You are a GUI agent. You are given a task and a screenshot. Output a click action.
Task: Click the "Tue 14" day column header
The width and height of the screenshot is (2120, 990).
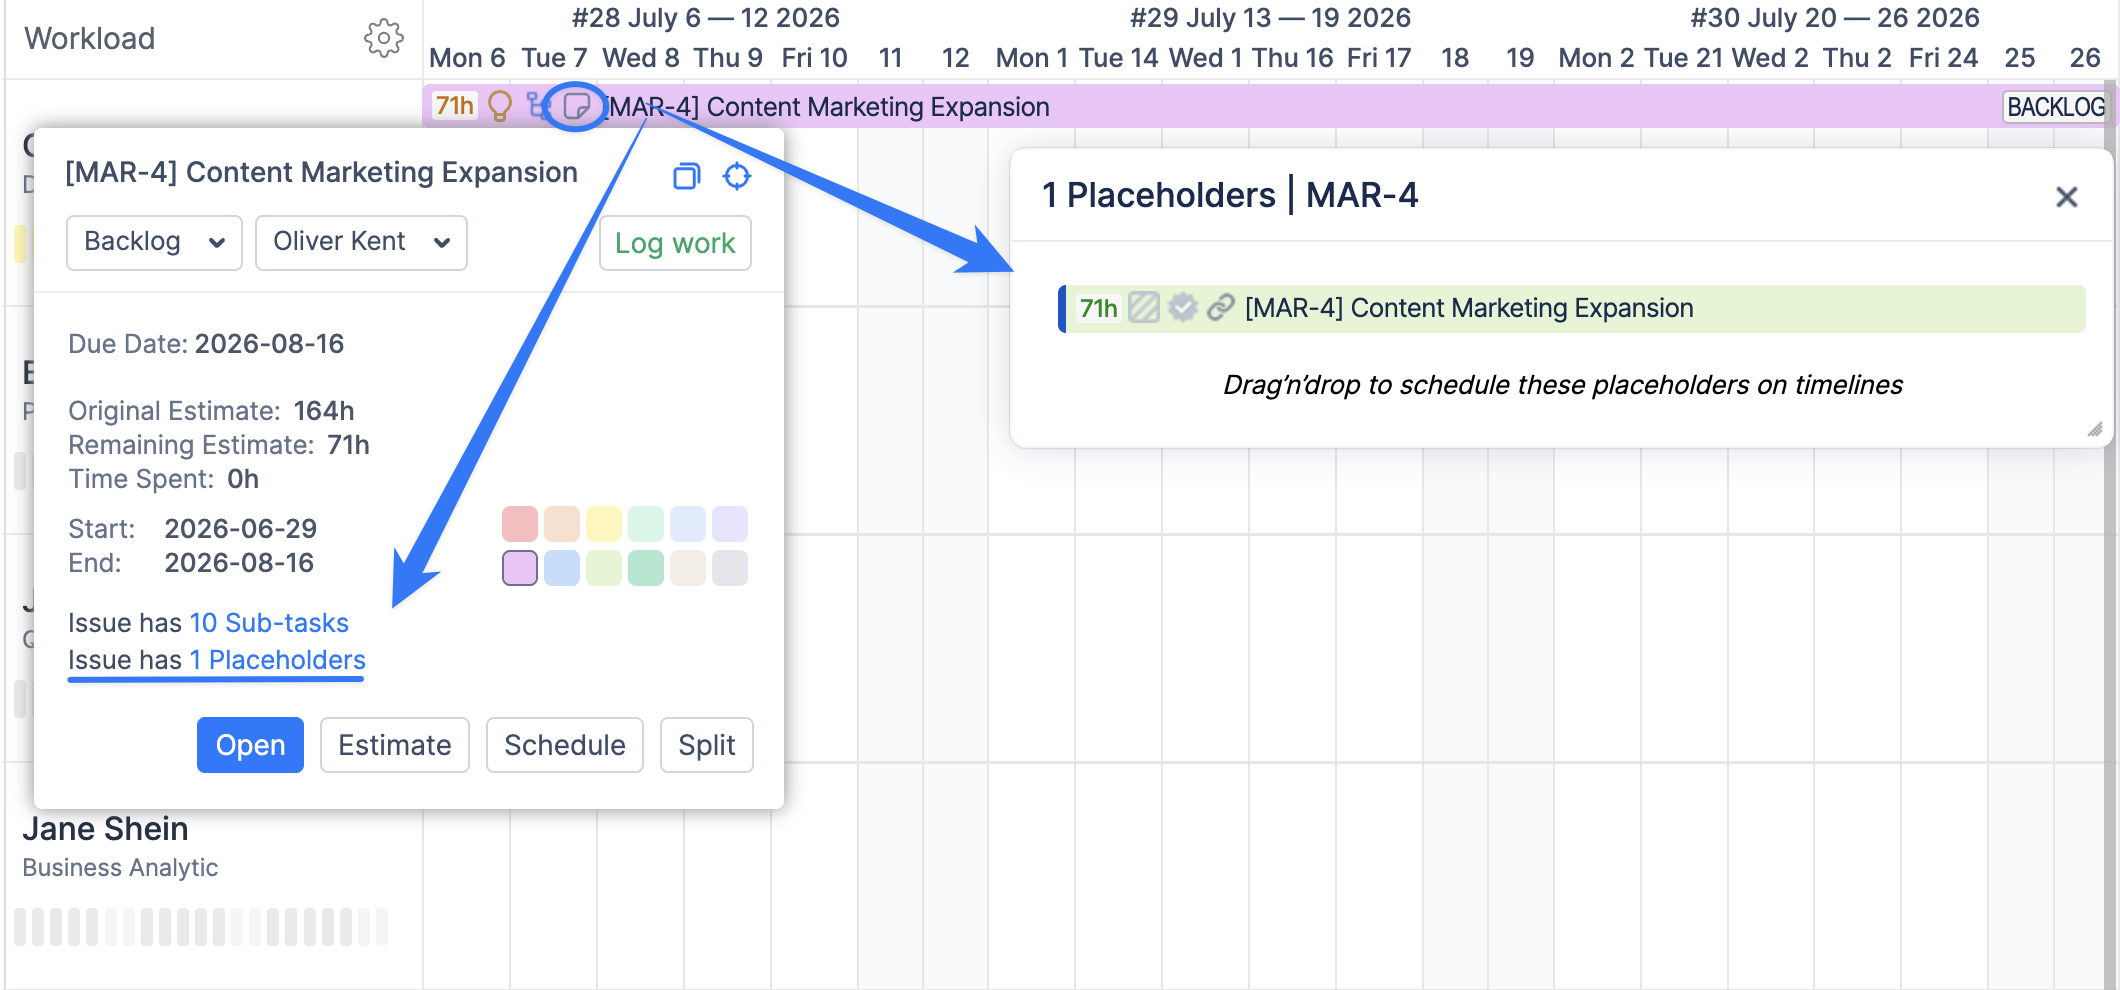point(1119,58)
